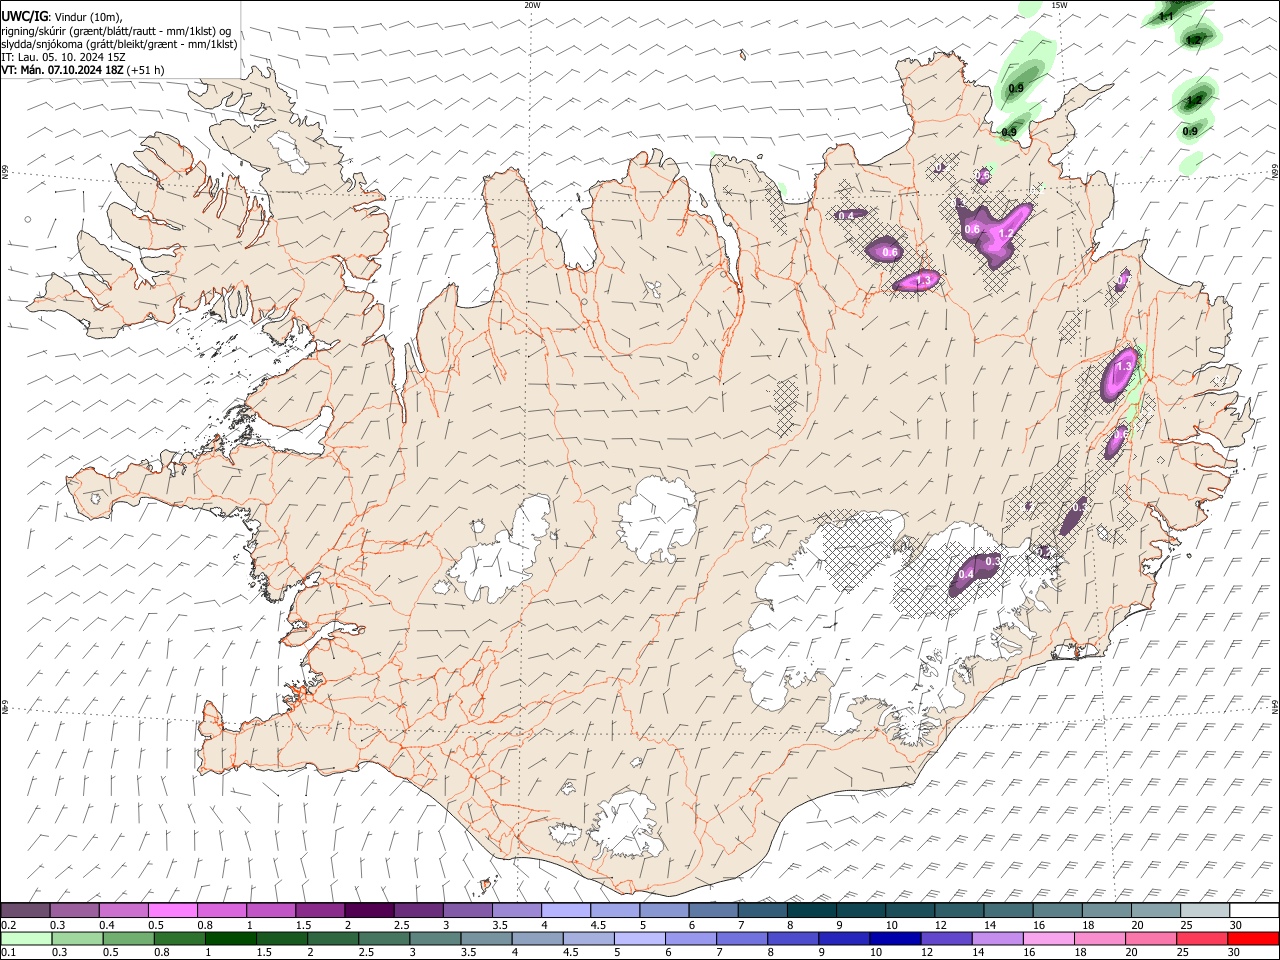Click the 'rigning/skúrir' legend description line
This screenshot has height=960, width=1280.
pyautogui.click(x=116, y=31)
